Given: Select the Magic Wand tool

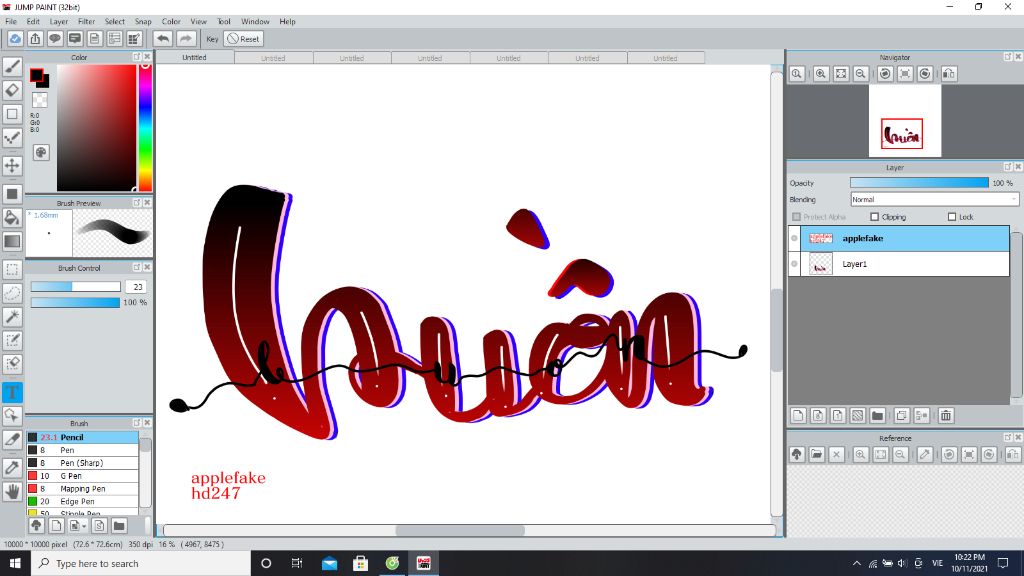Looking at the screenshot, I should (x=12, y=317).
